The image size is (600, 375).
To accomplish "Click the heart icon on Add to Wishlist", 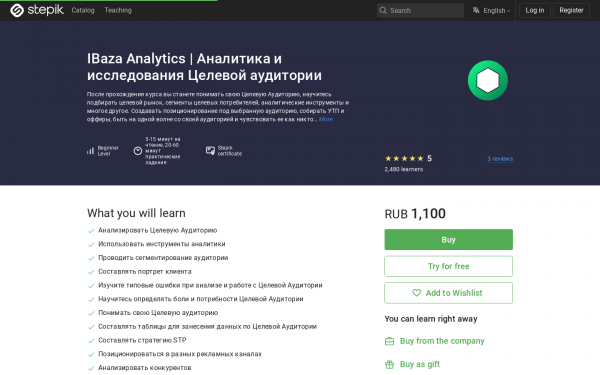I will (x=416, y=293).
